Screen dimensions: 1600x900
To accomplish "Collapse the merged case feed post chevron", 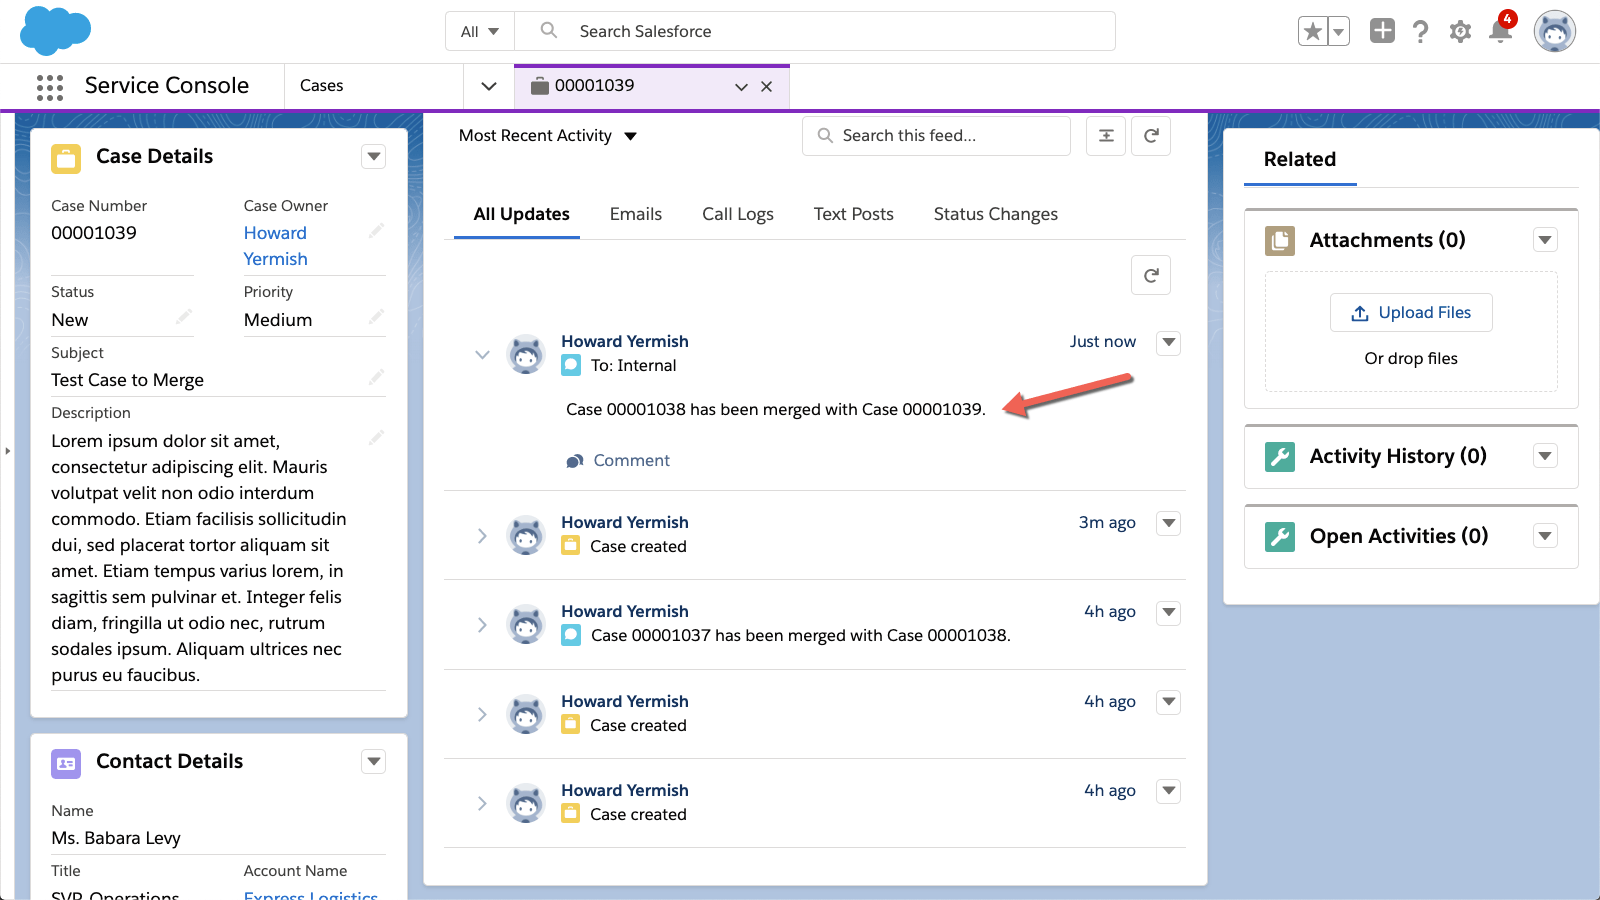I will click(482, 355).
